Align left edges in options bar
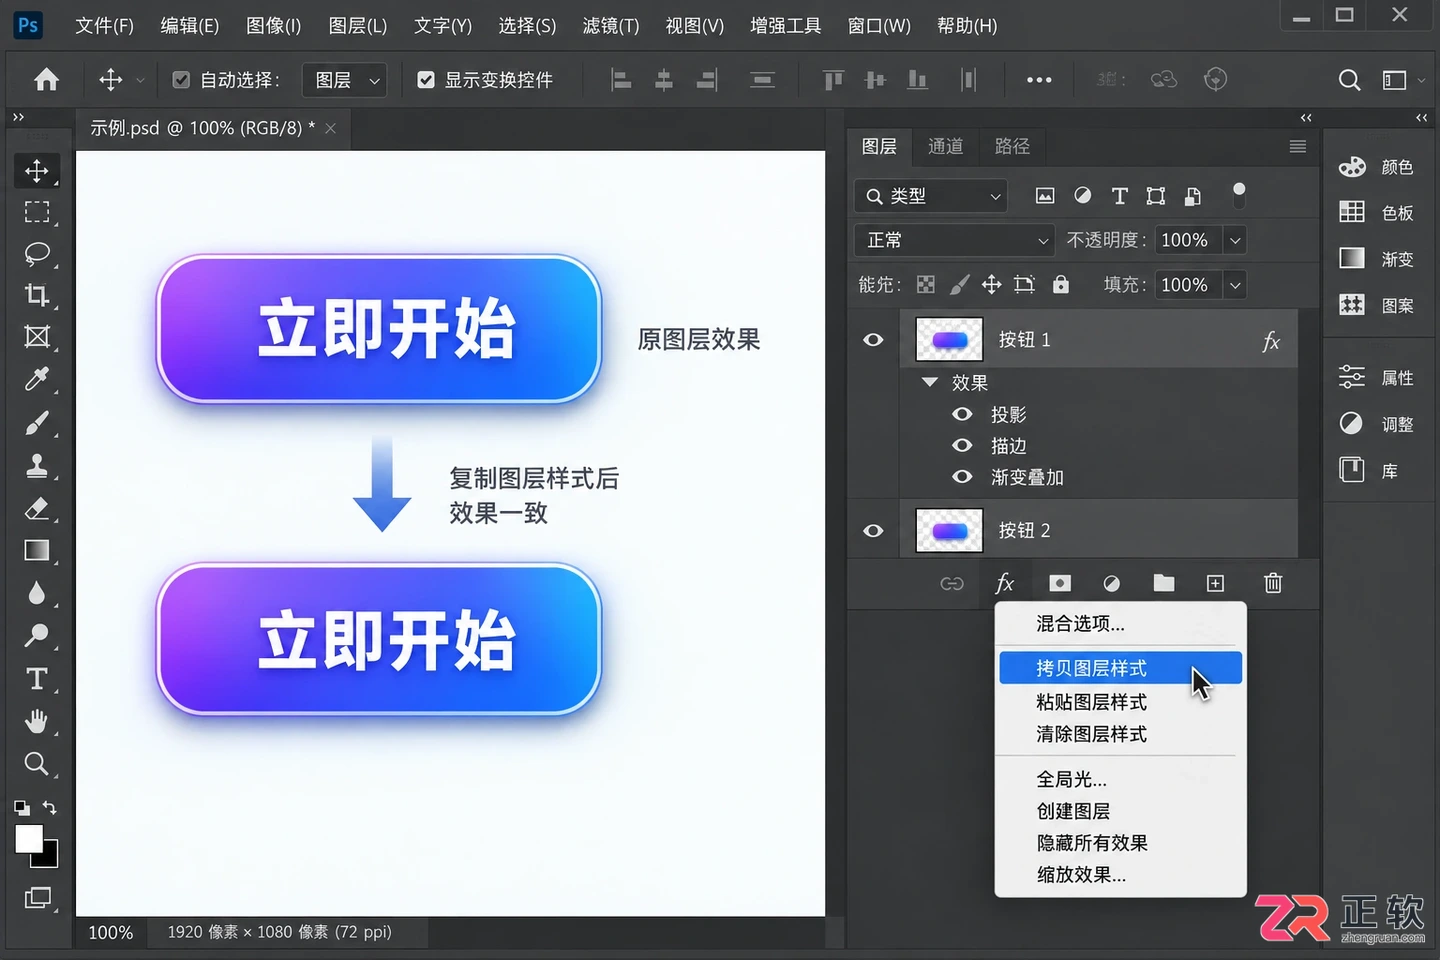Viewport: 1440px width, 960px height. click(621, 80)
